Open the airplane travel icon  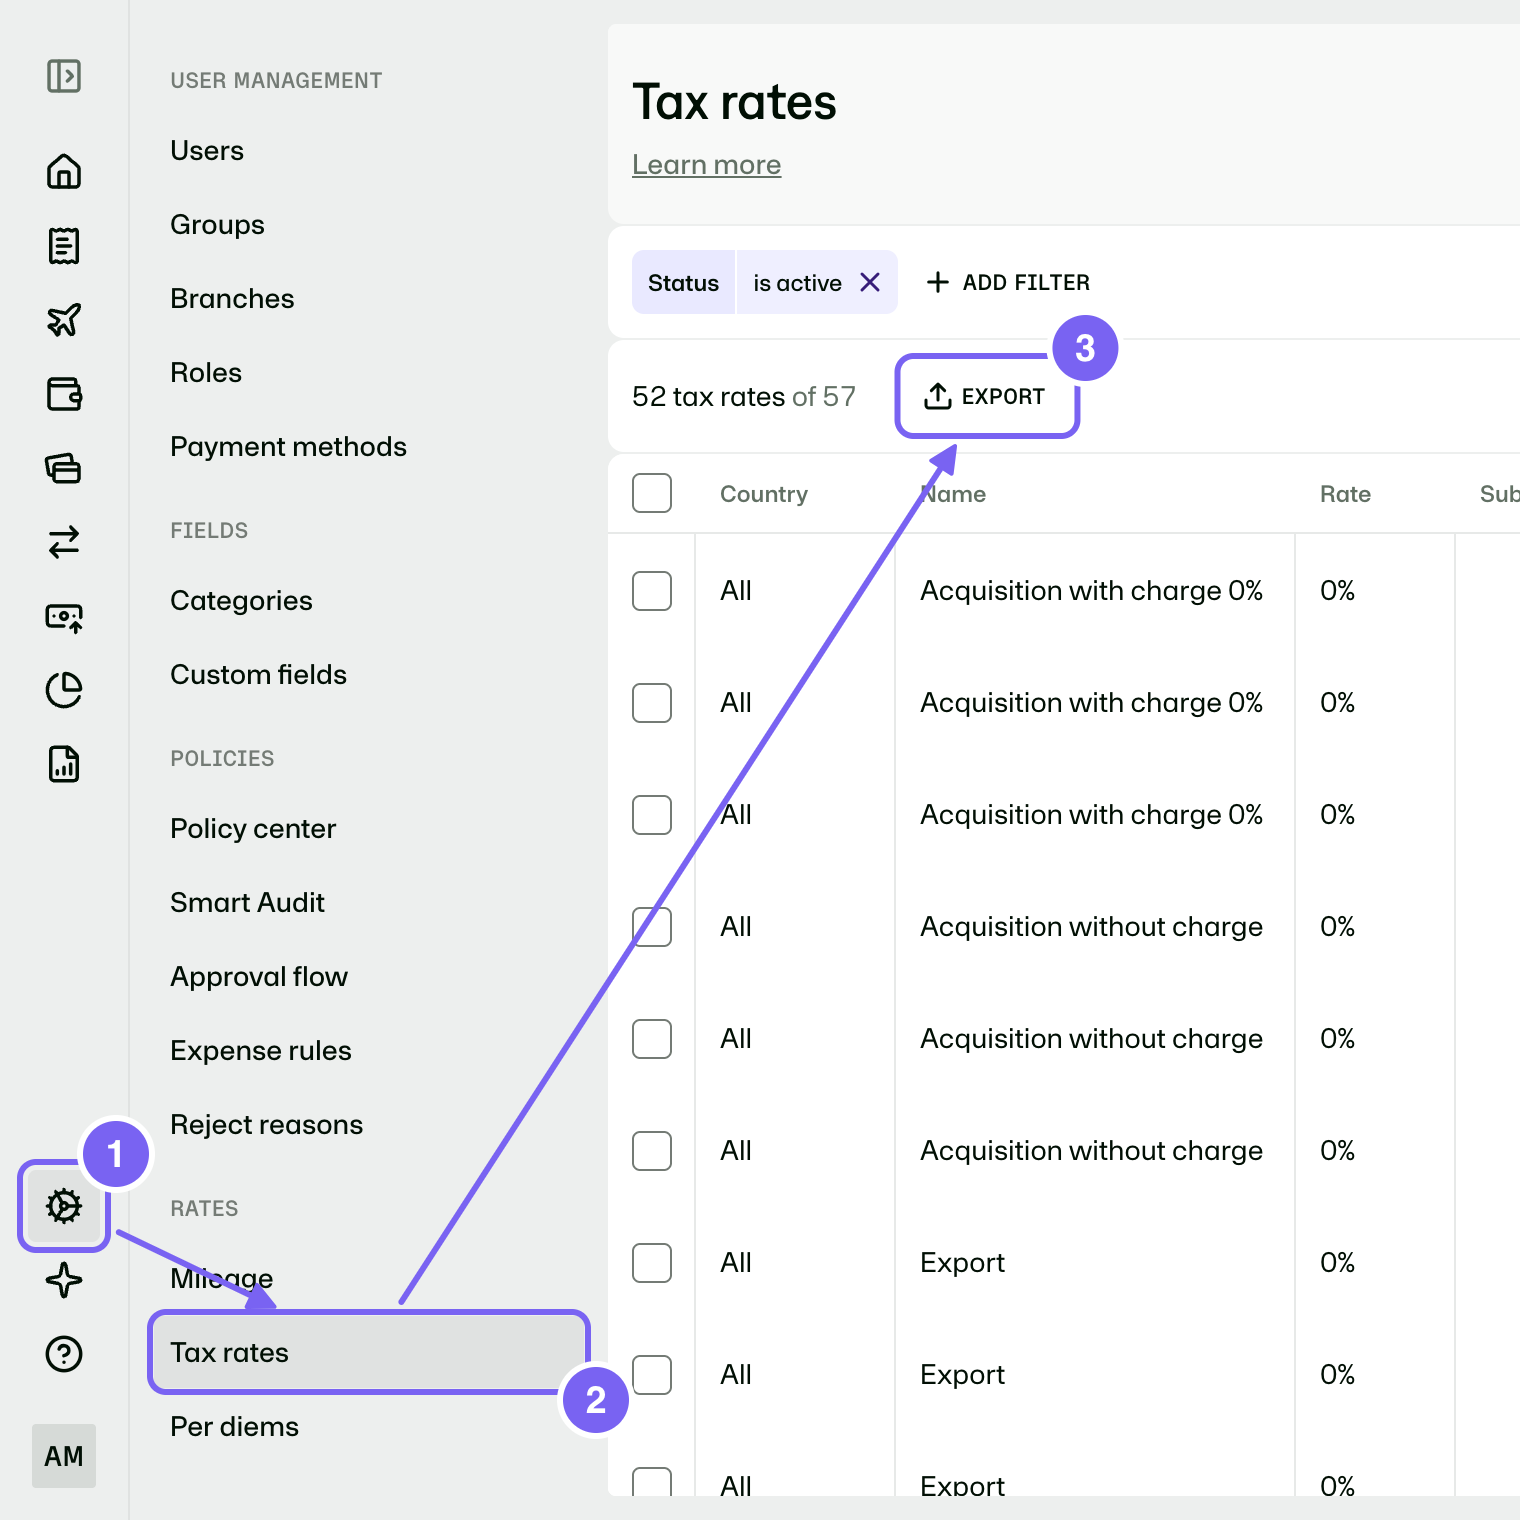pos(64,320)
